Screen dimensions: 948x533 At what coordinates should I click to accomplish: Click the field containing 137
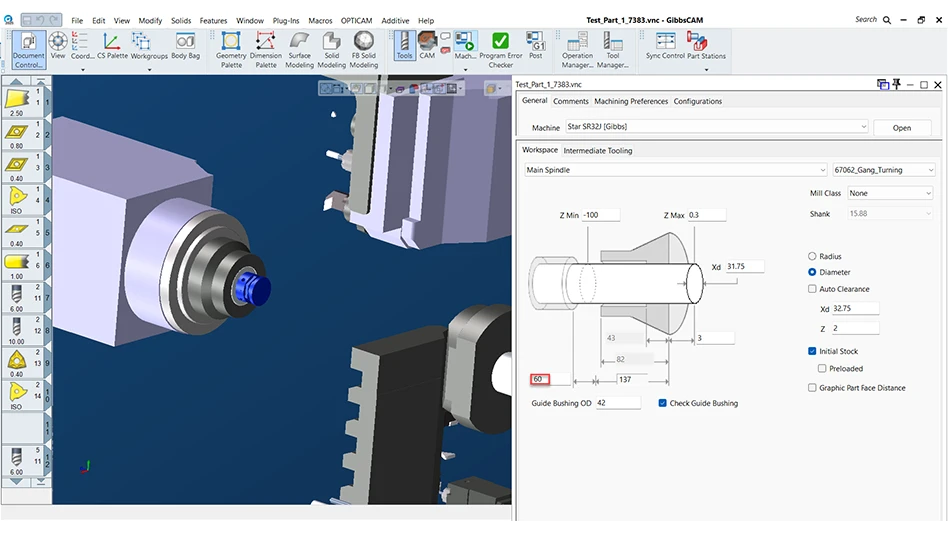pyautogui.click(x=631, y=380)
